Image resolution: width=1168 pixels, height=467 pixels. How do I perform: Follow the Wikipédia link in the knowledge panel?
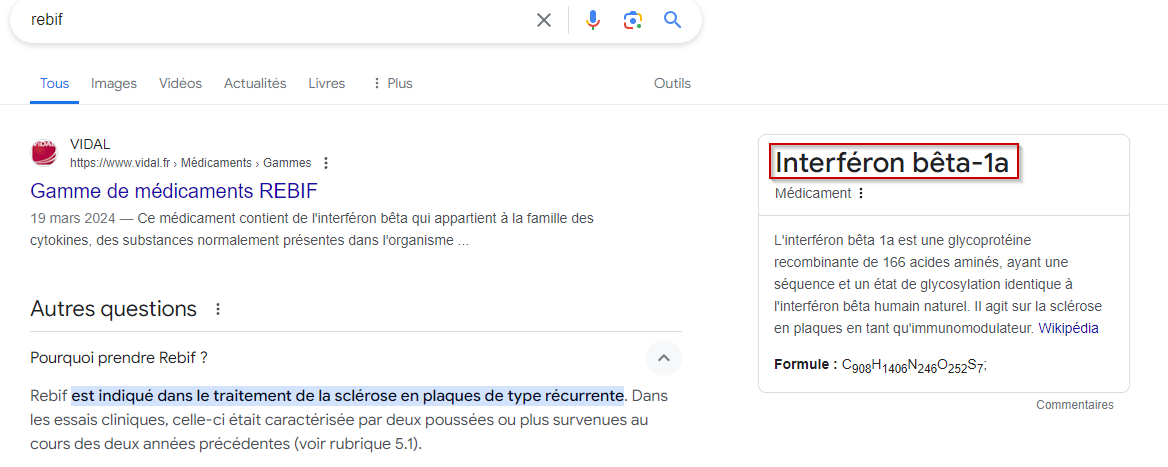point(1068,328)
